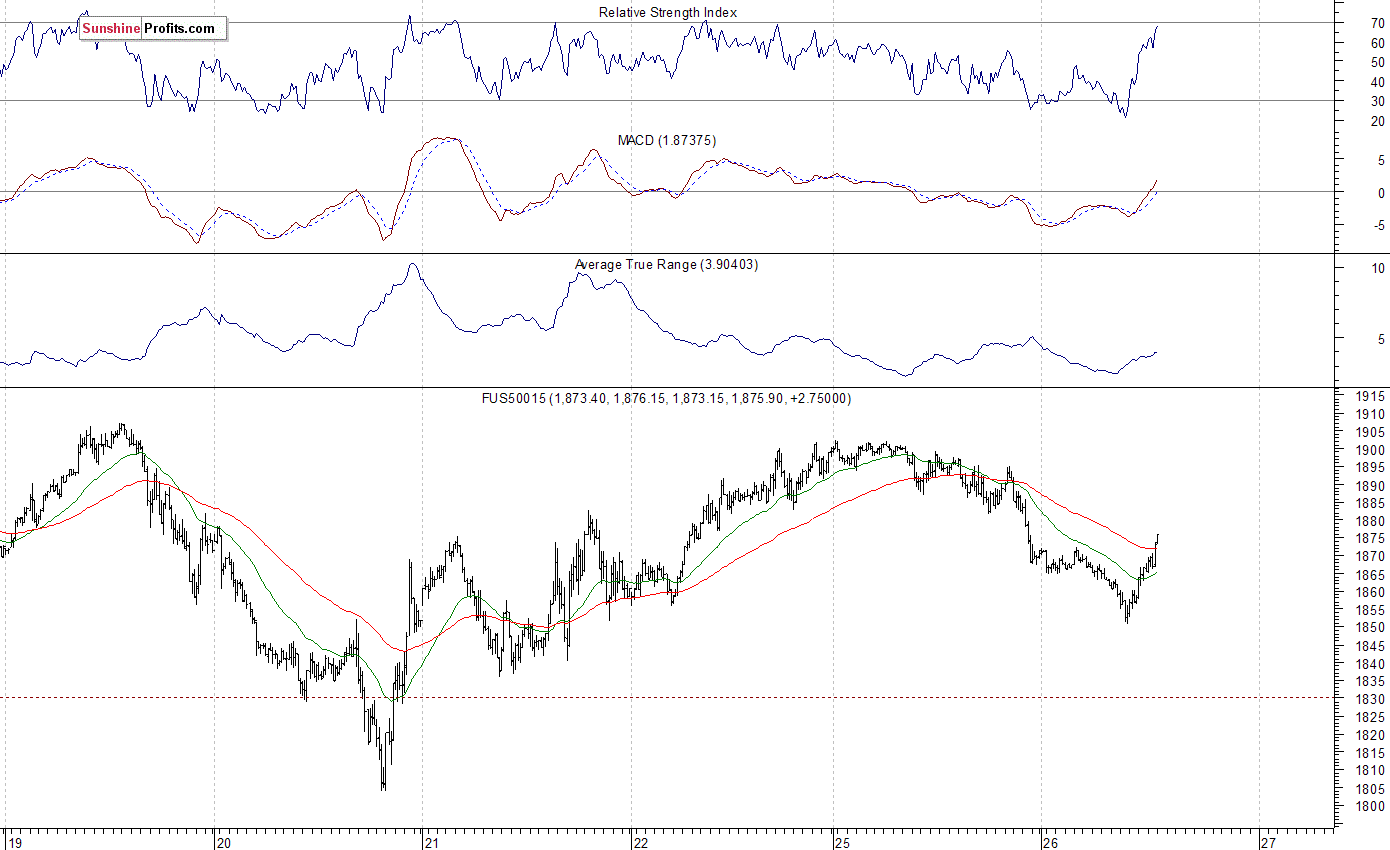1390x850 pixels.
Task: Click the 20 level on RSI scale
Action: click(x=1377, y=121)
